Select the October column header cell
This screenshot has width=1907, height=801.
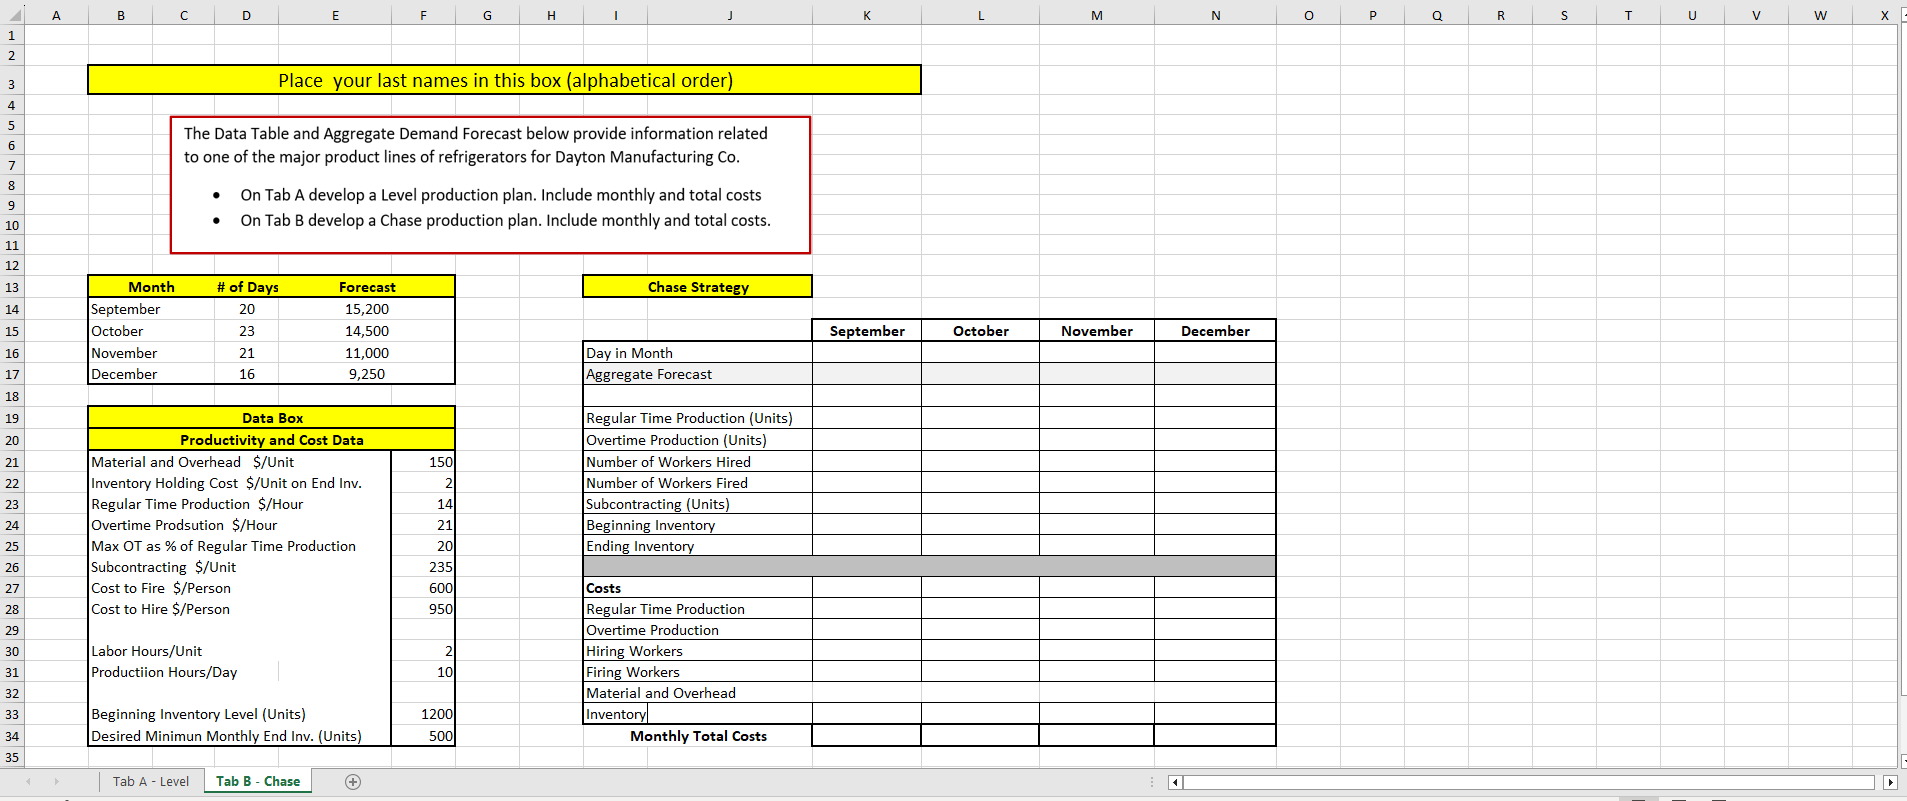point(981,331)
